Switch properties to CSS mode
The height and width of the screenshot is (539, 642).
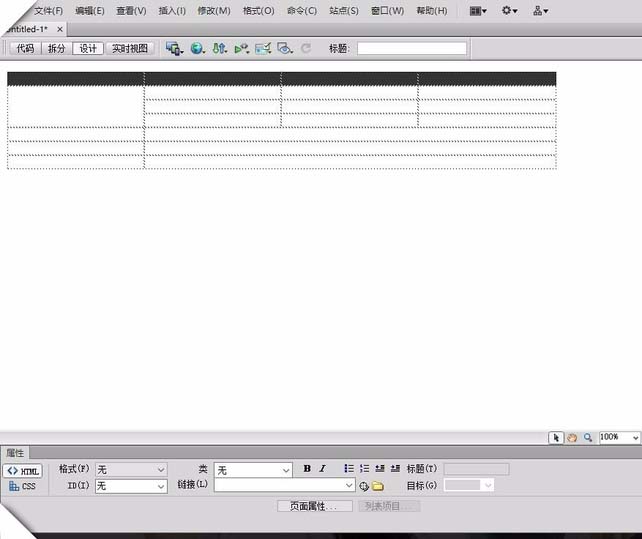coord(23,486)
